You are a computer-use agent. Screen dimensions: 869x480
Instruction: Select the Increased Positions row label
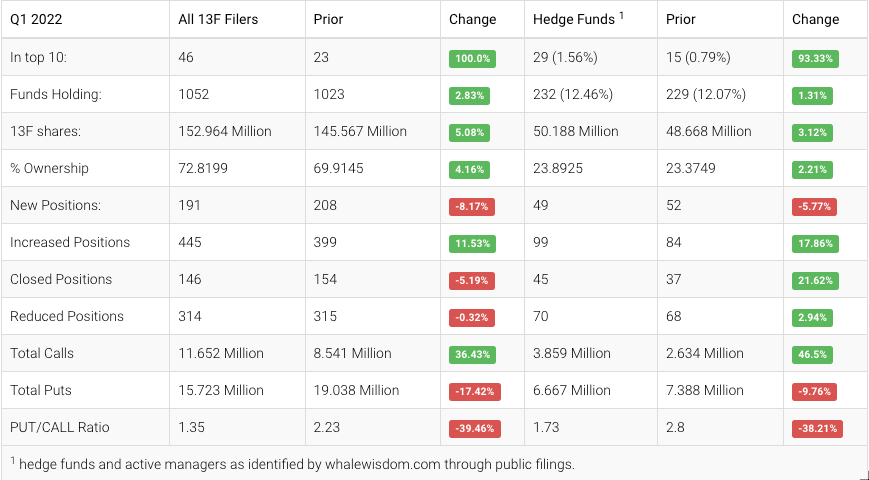click(70, 242)
